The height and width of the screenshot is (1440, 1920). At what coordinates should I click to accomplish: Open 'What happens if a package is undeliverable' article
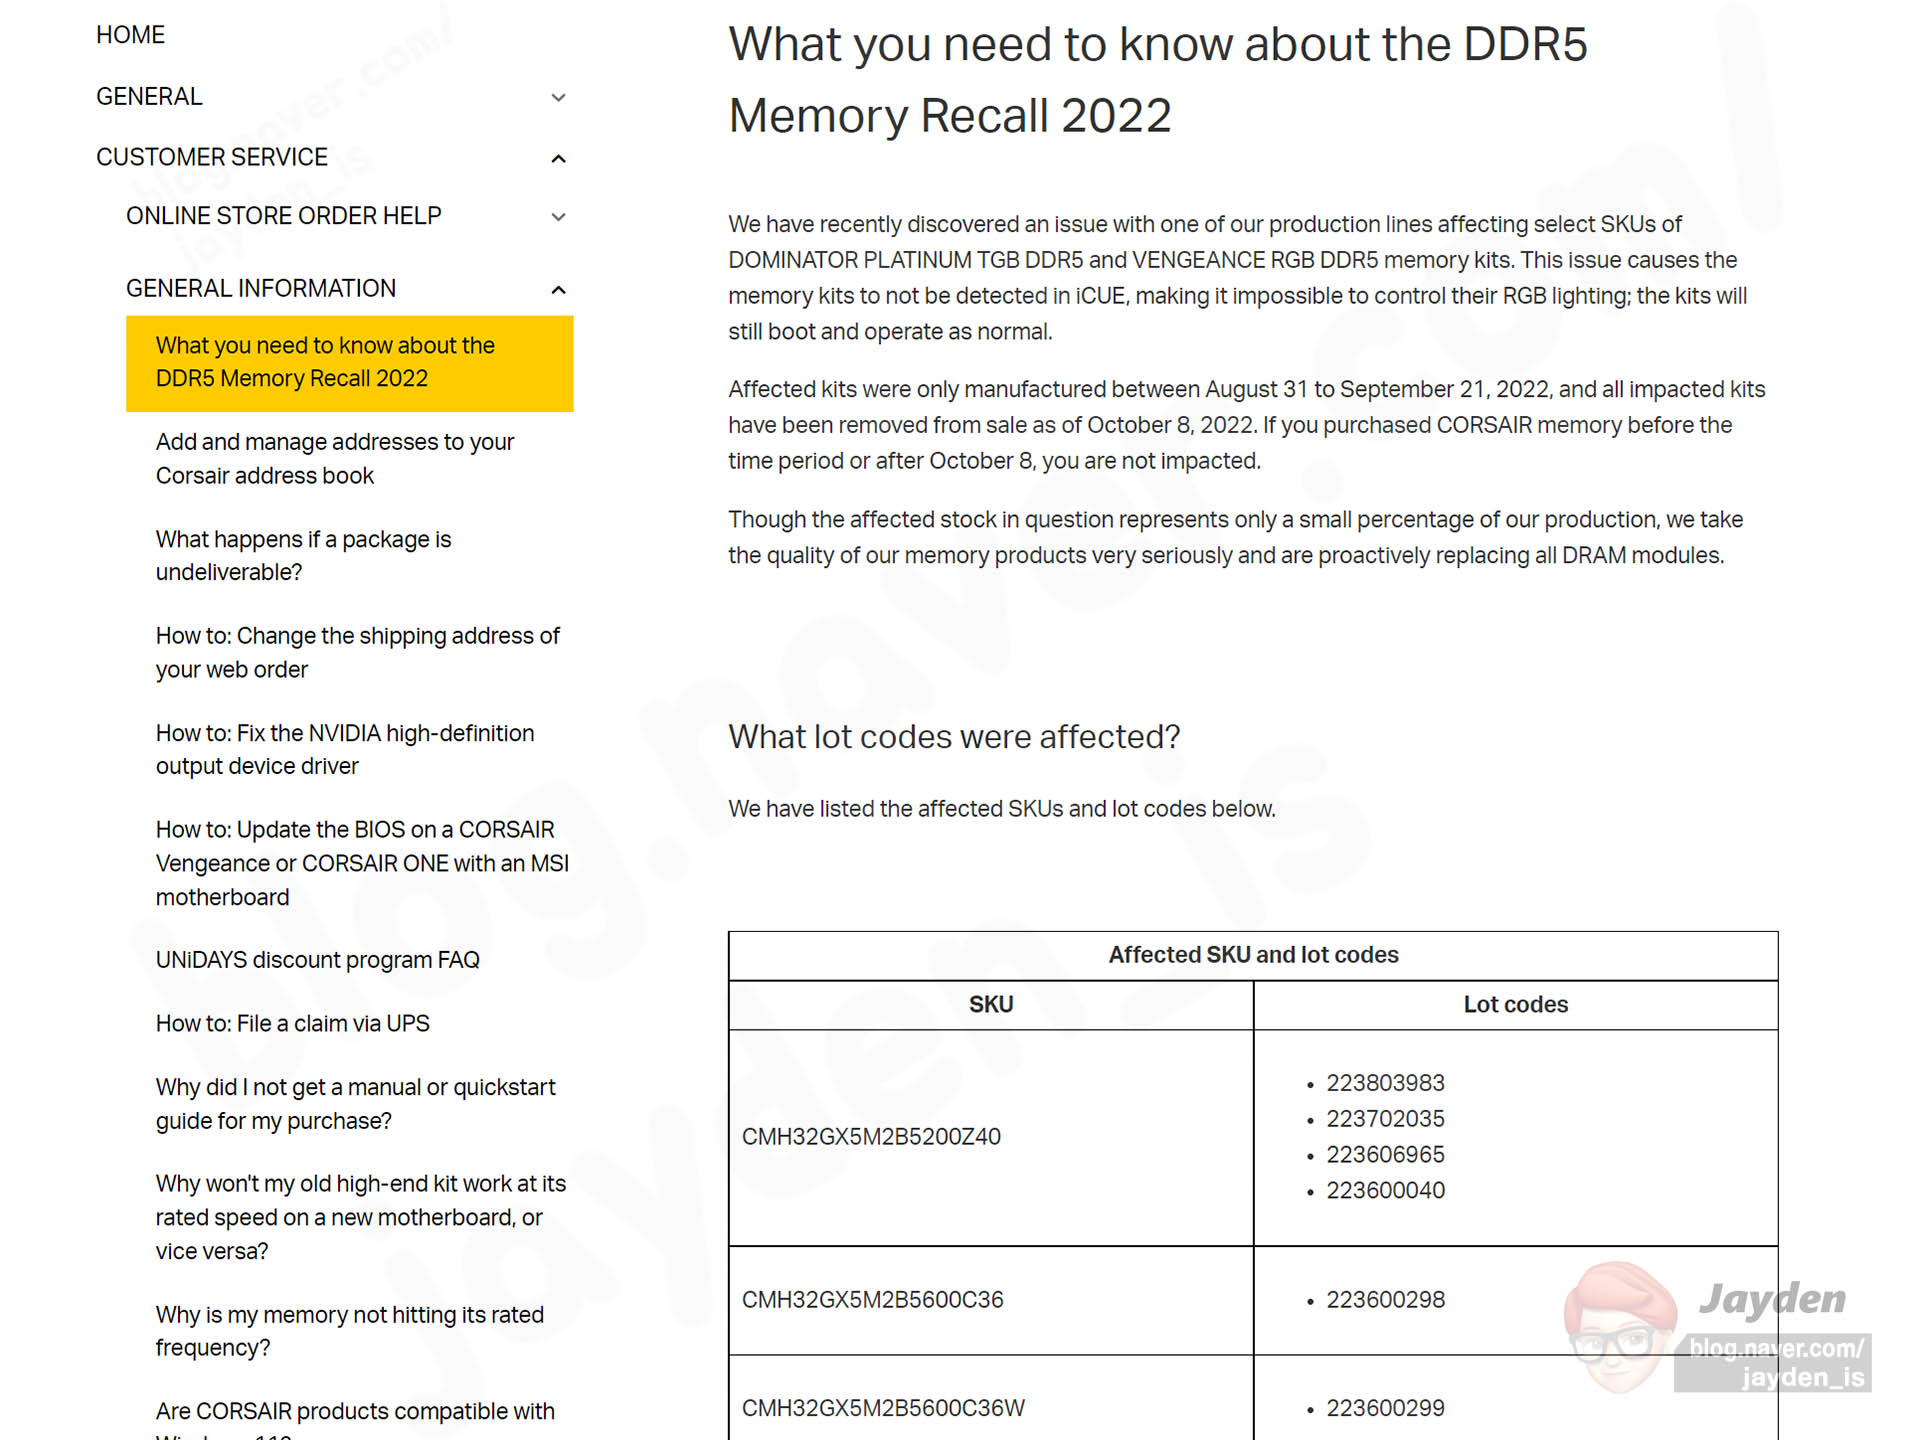(x=304, y=556)
